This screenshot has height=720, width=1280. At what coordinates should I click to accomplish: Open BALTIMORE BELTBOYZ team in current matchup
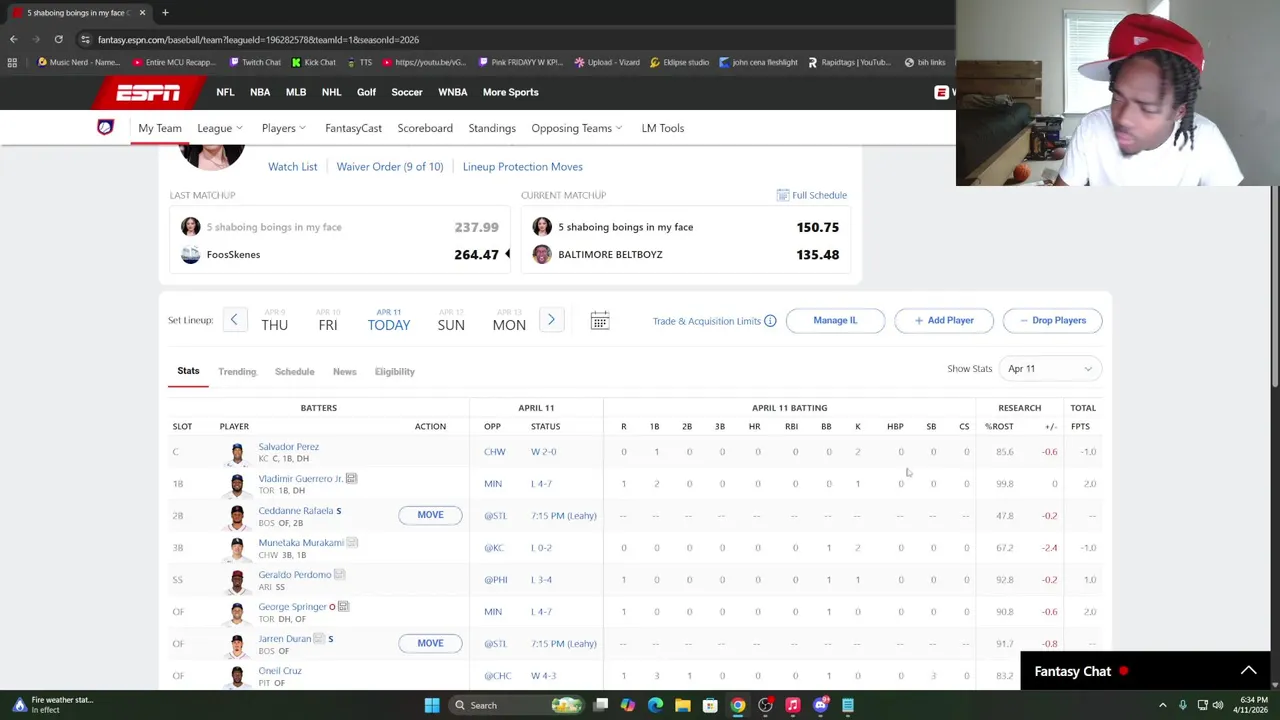click(610, 254)
